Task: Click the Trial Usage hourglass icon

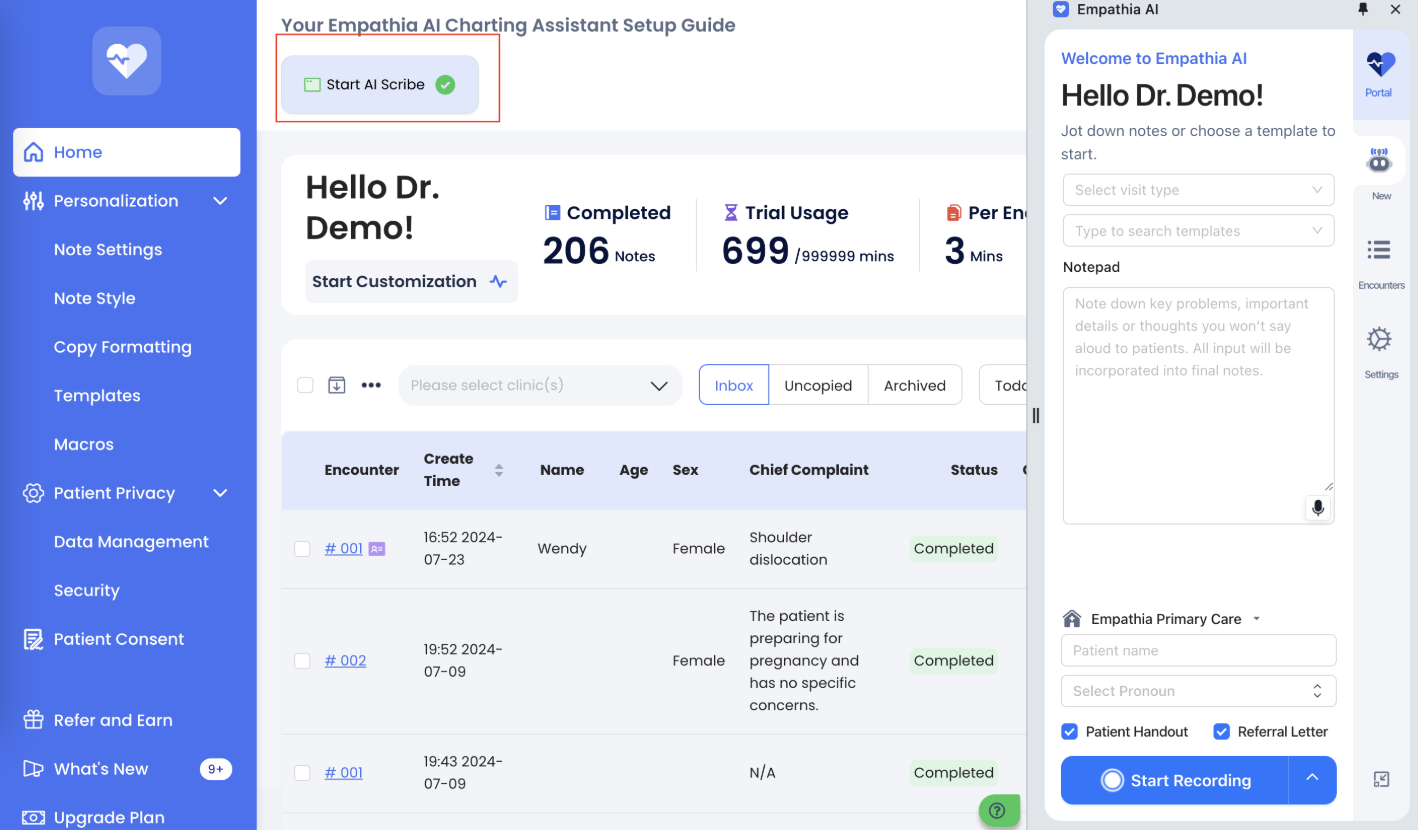Action: pos(731,213)
